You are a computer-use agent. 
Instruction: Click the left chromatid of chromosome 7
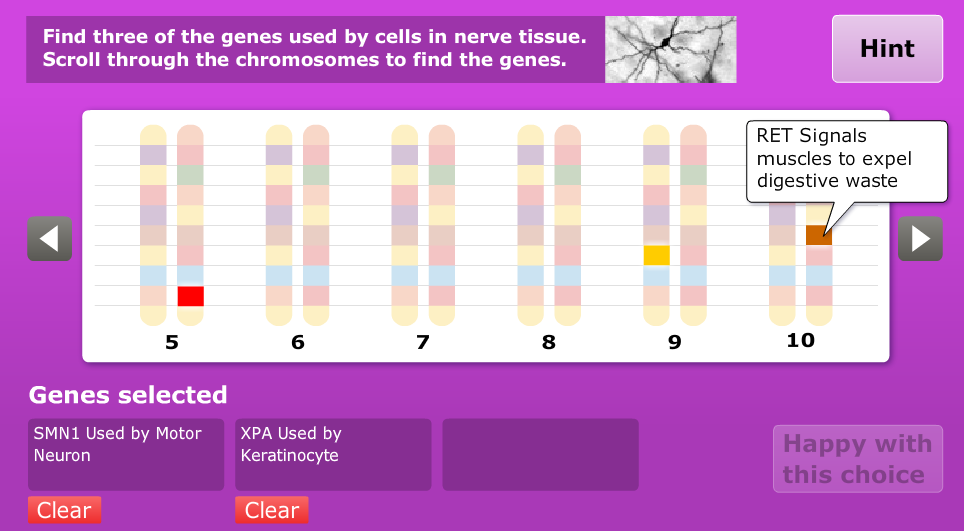(404, 225)
